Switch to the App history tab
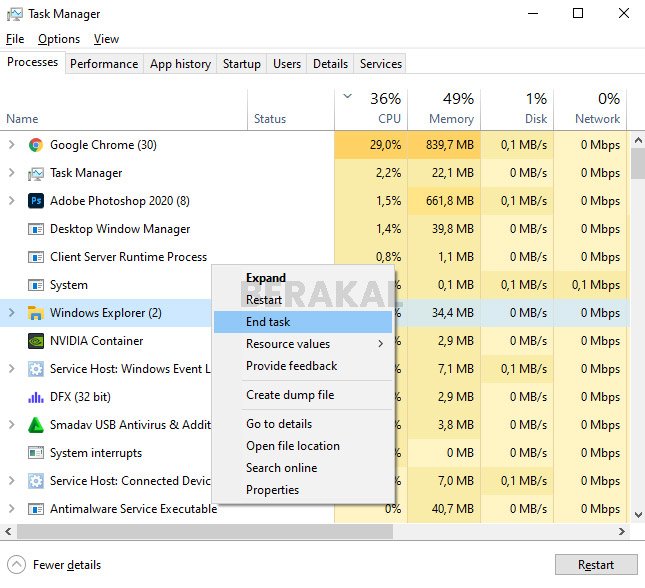 (x=180, y=64)
